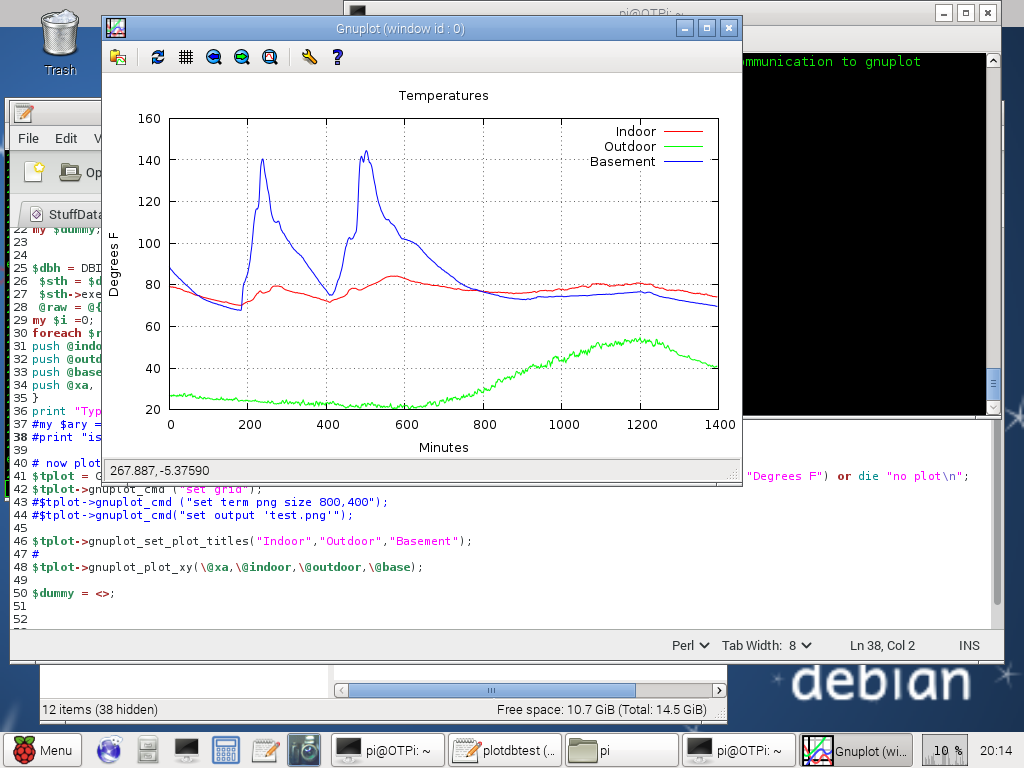Click the 20:14 clock in taskbar
The width and height of the screenshot is (1024, 768).
coord(996,750)
